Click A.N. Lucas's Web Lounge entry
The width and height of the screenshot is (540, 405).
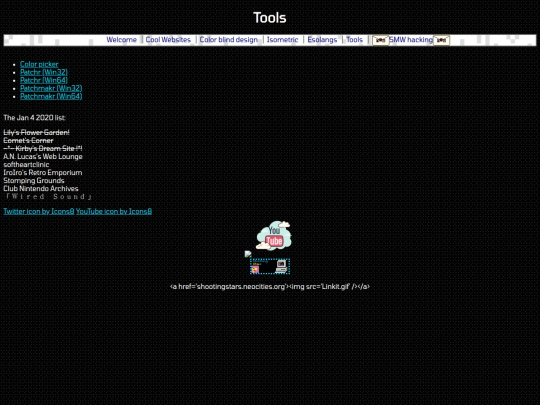tap(43, 157)
